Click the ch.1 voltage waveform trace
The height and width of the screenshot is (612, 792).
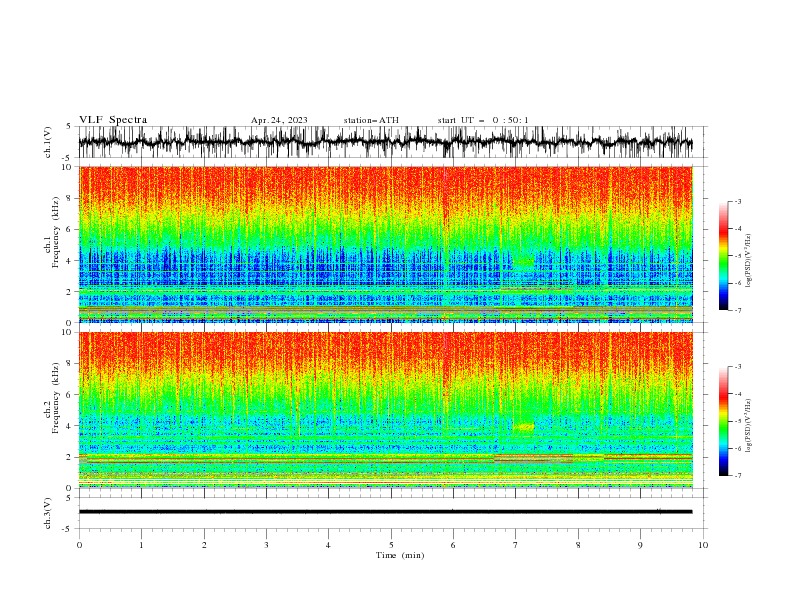pyautogui.click(x=385, y=142)
